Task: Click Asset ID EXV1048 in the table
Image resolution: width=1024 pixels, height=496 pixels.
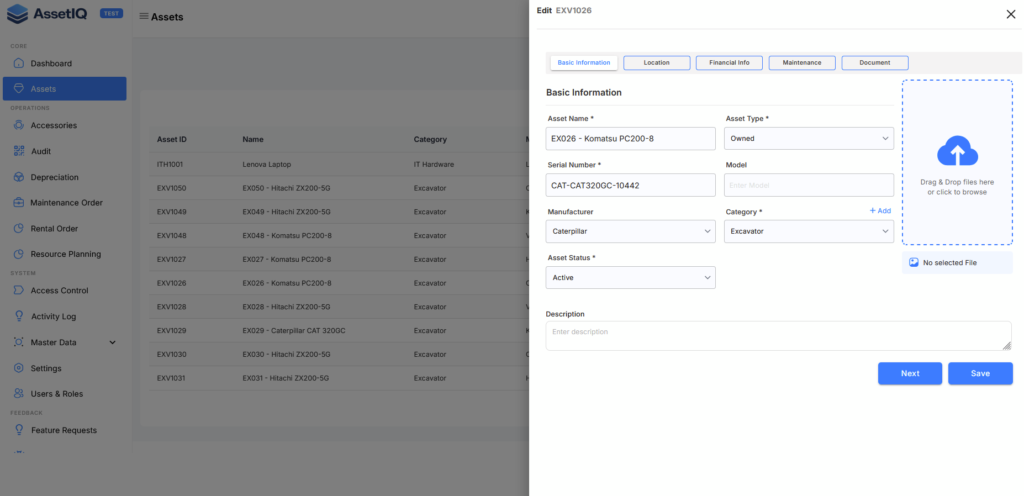Action: pyautogui.click(x=171, y=236)
